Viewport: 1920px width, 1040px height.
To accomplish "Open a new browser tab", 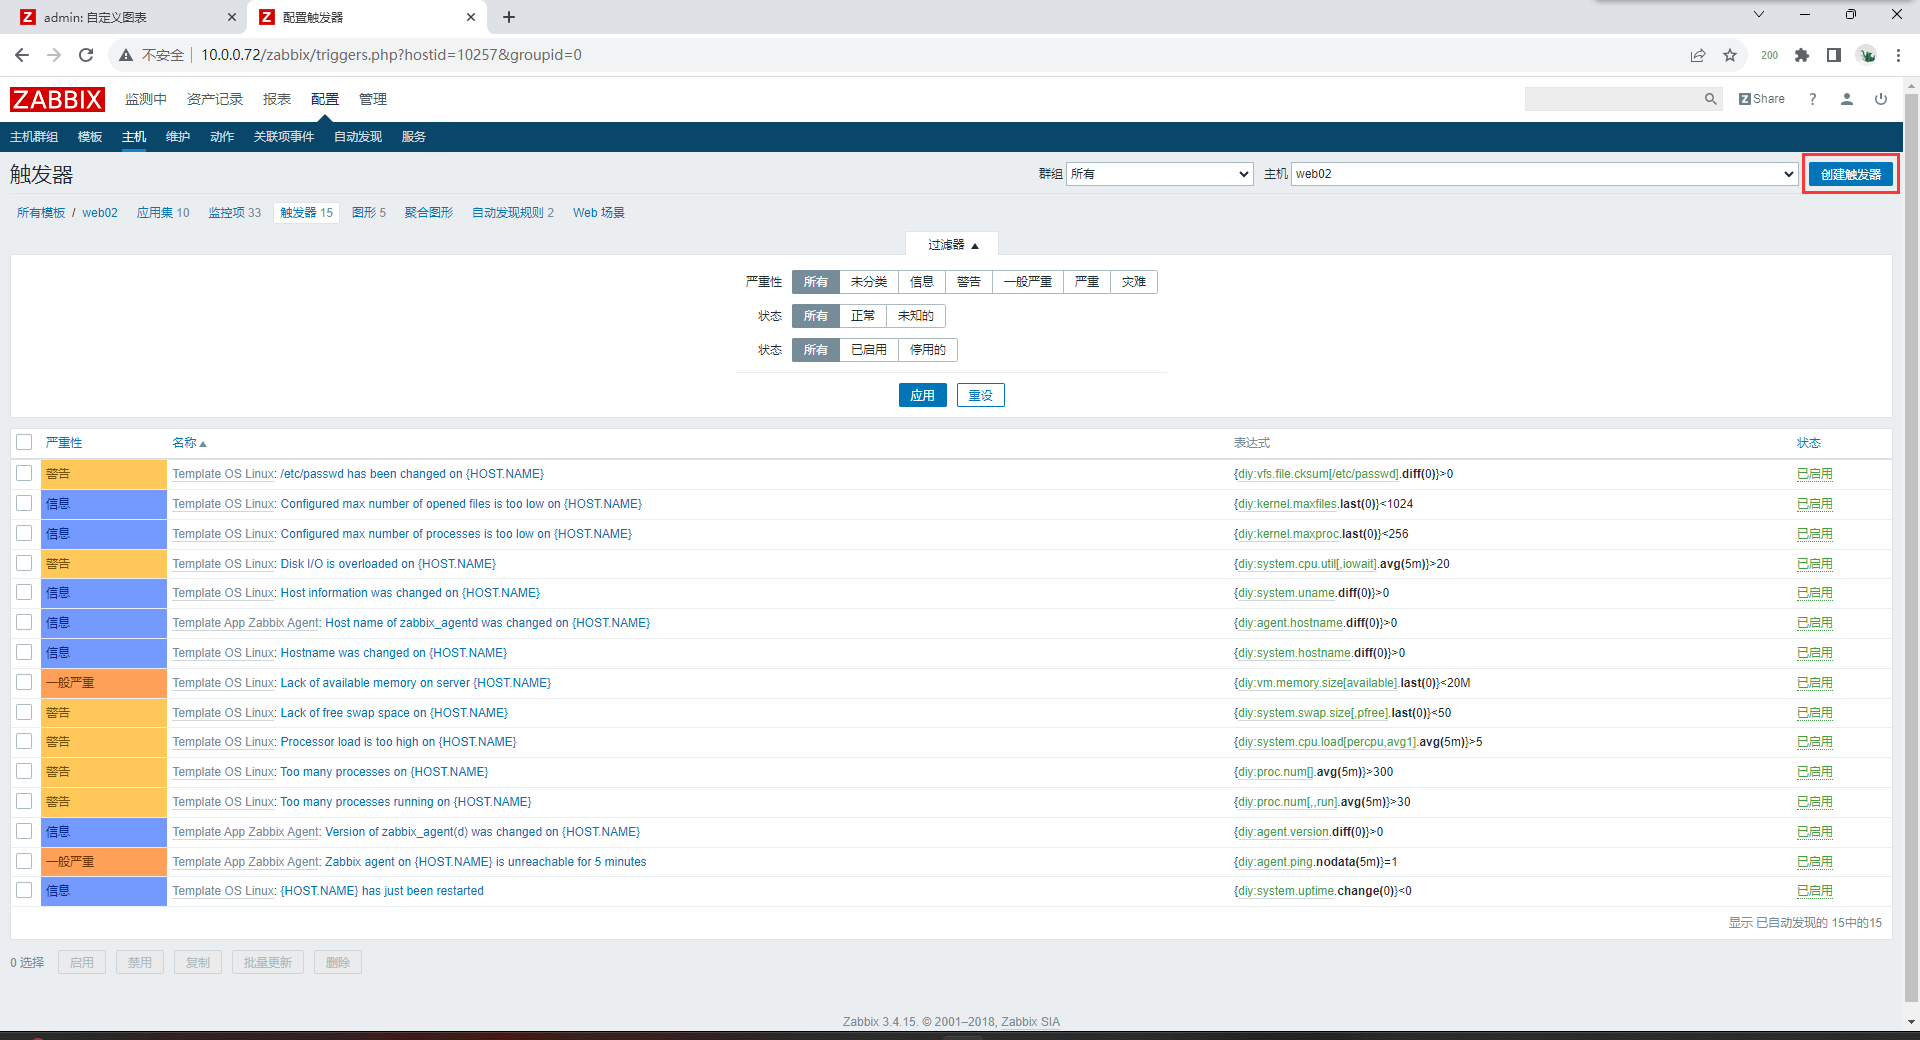I will 509,17.
